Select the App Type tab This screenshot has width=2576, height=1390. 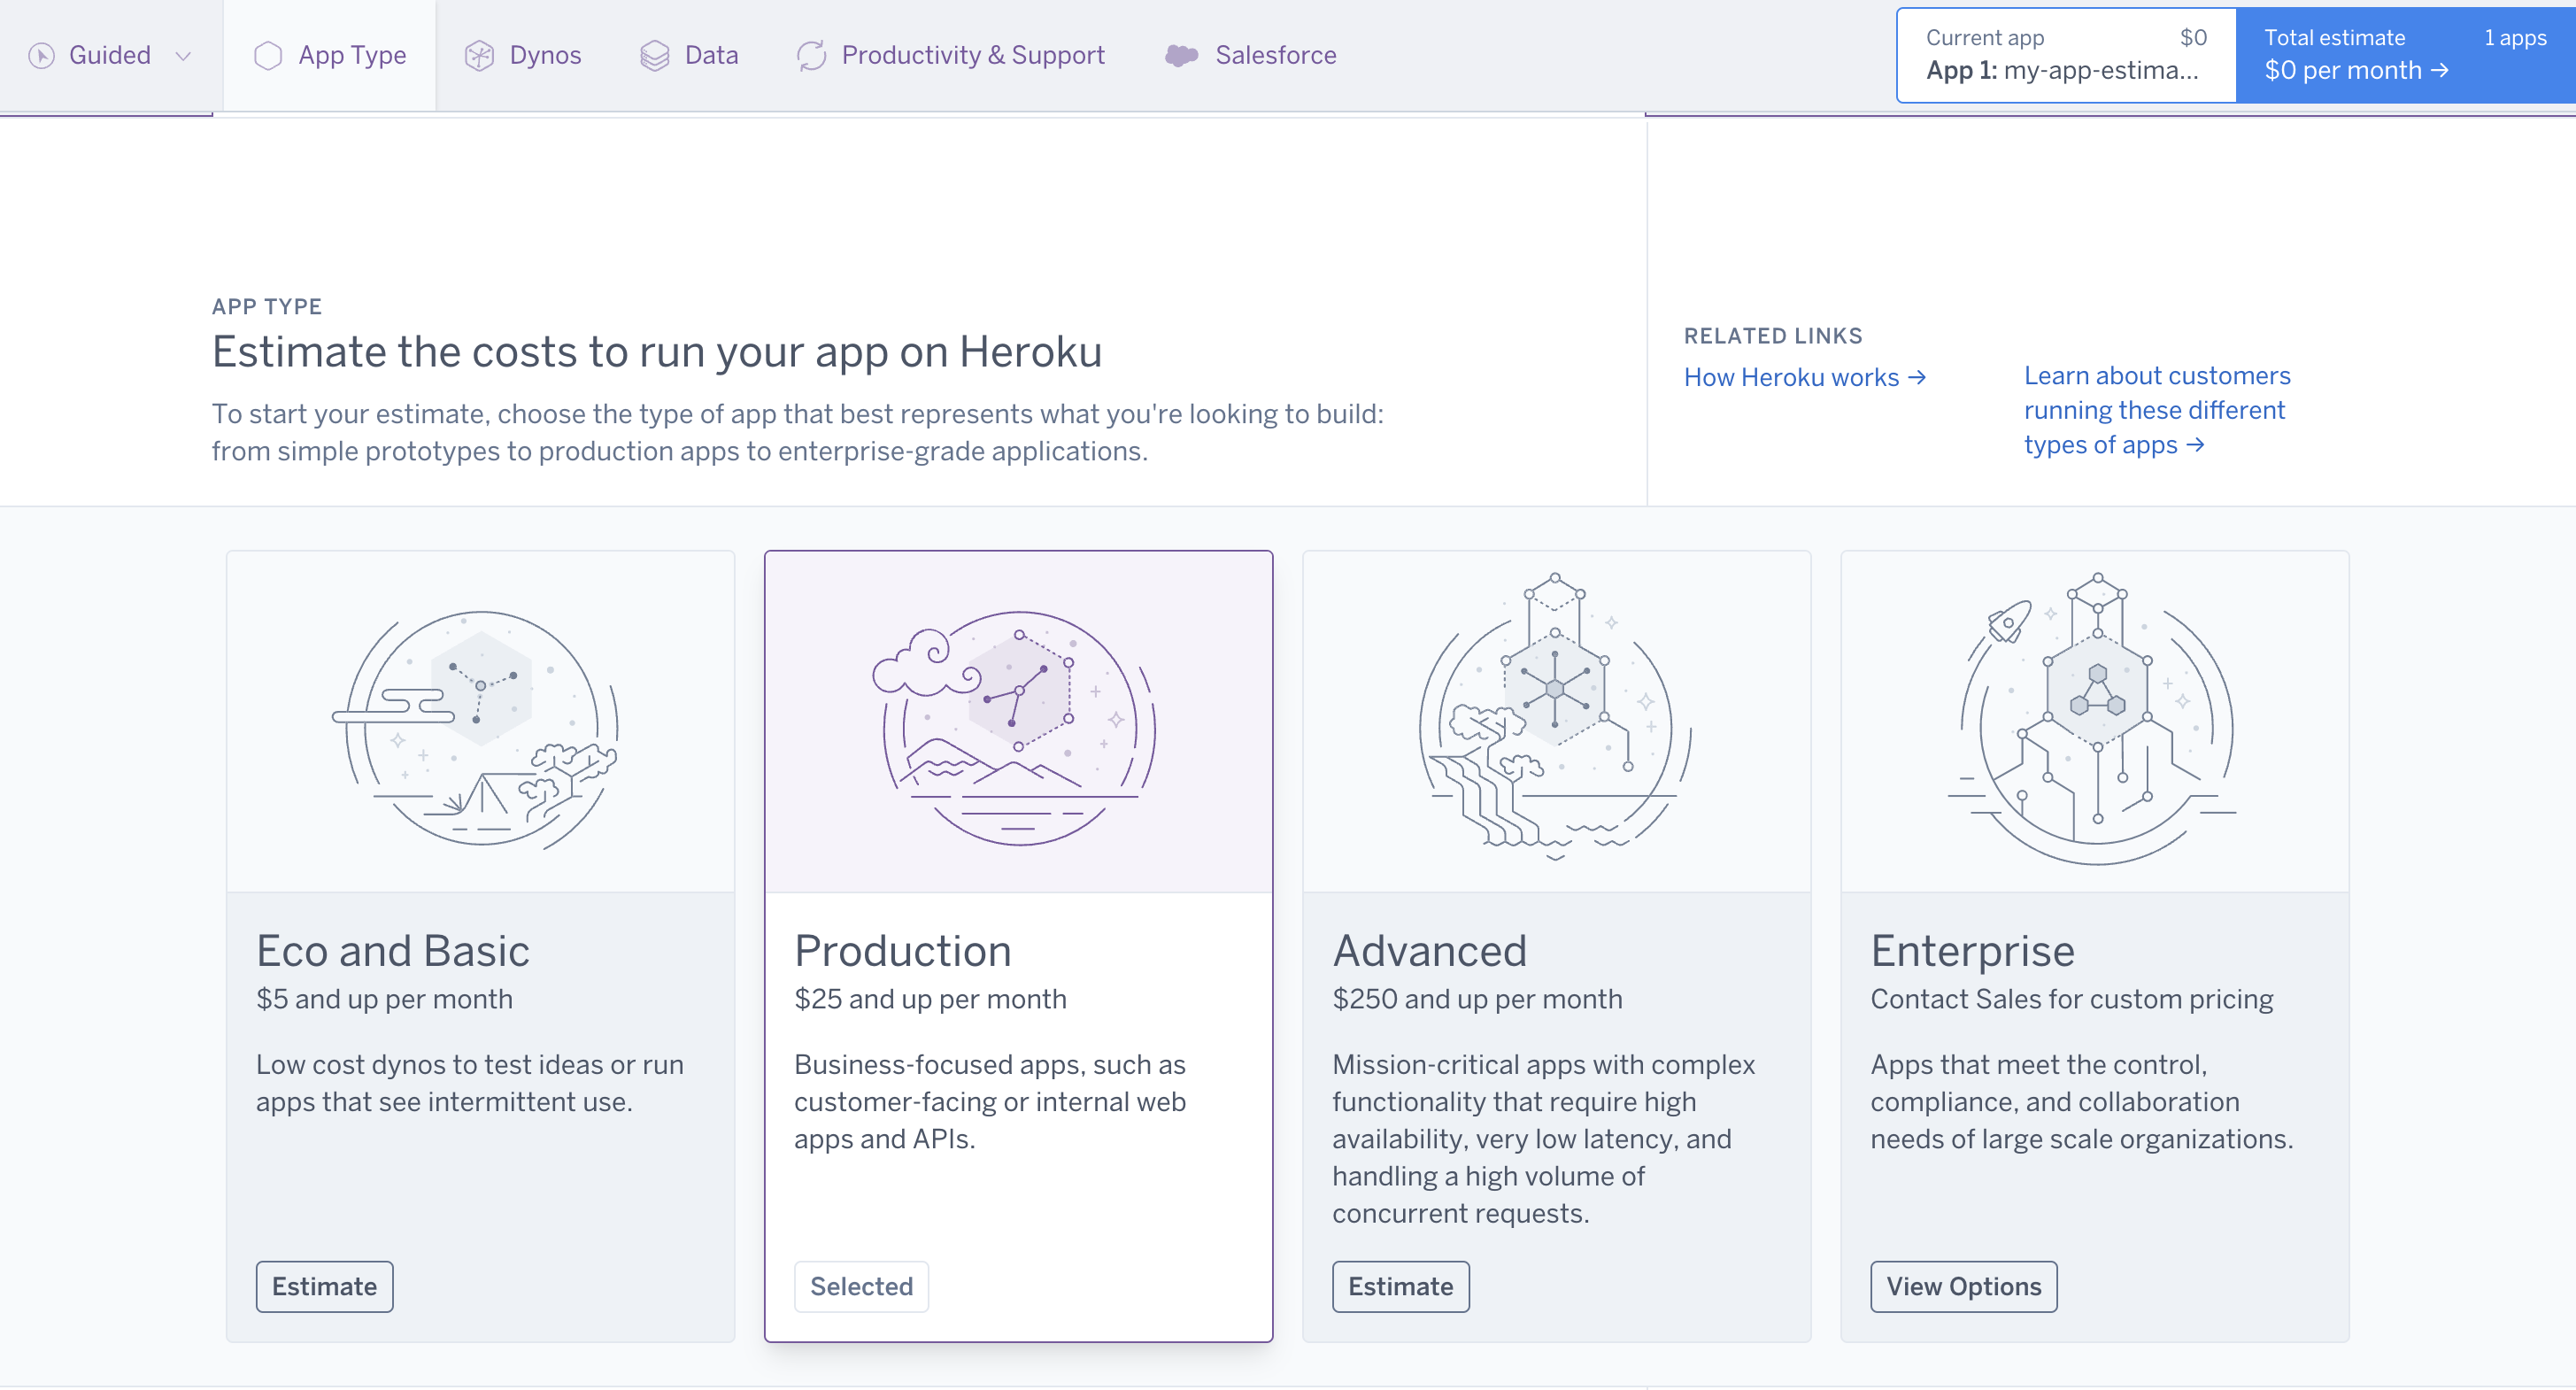tap(328, 55)
